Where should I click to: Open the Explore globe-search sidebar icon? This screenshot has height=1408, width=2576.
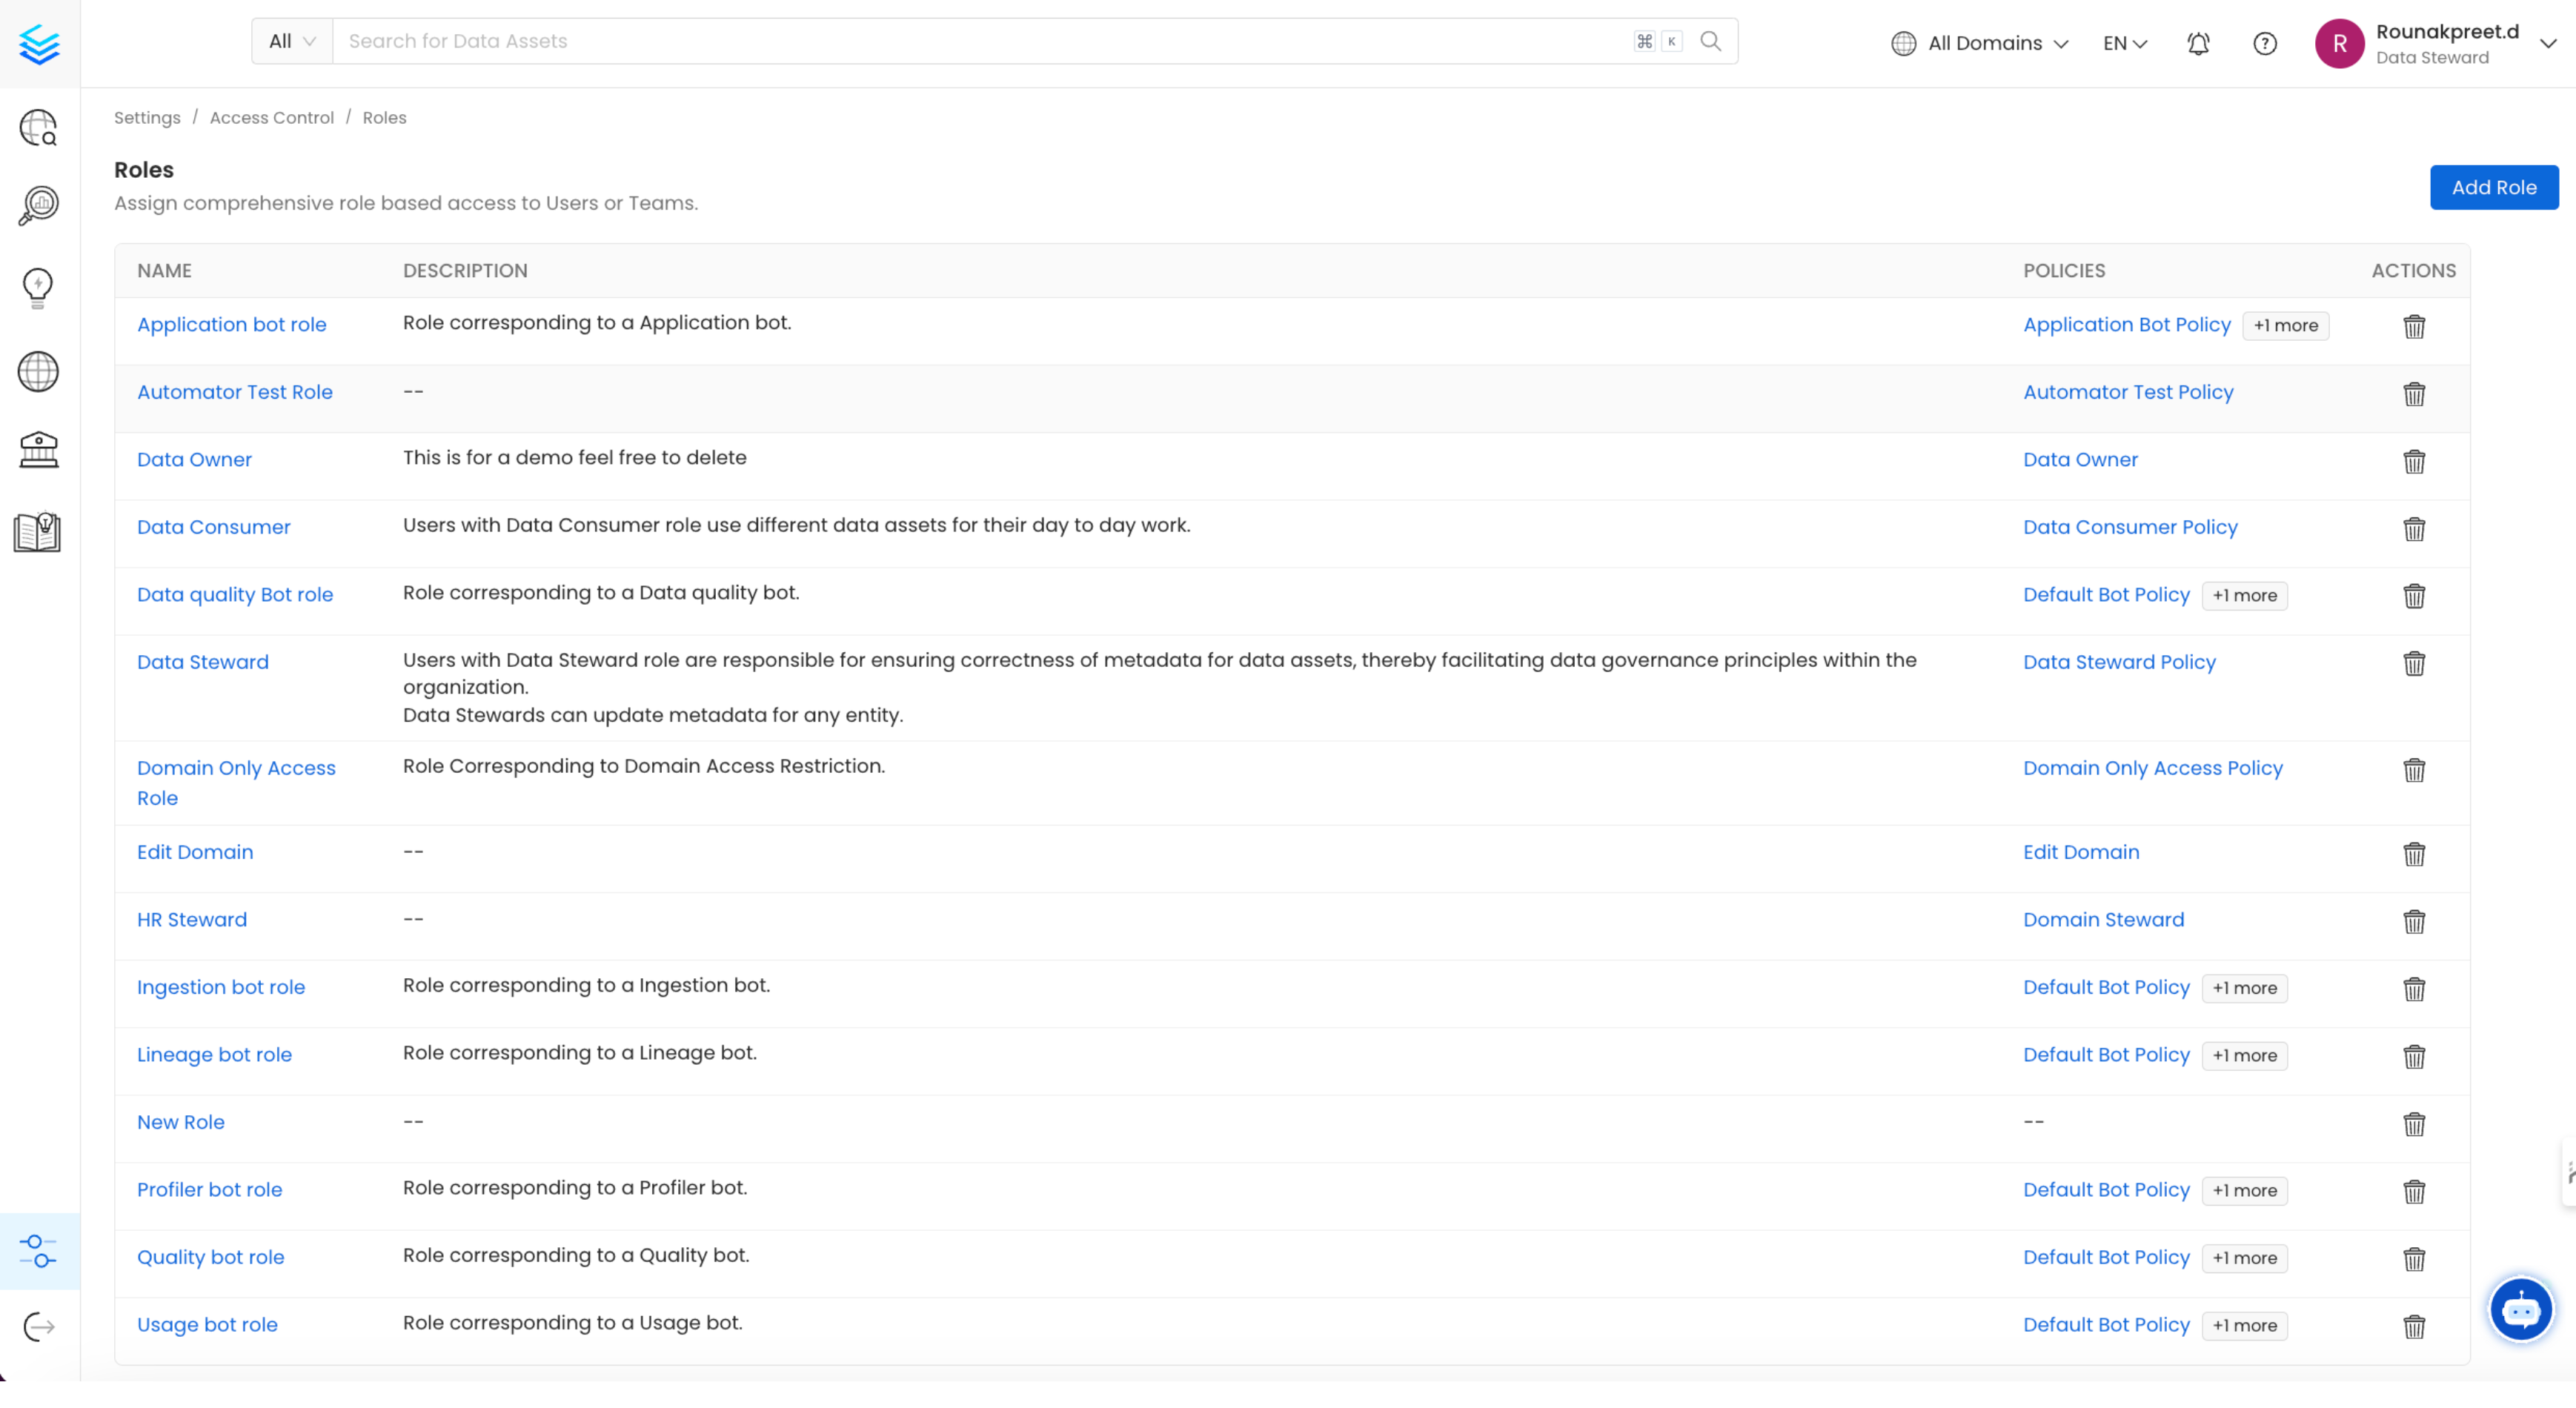tap(38, 128)
